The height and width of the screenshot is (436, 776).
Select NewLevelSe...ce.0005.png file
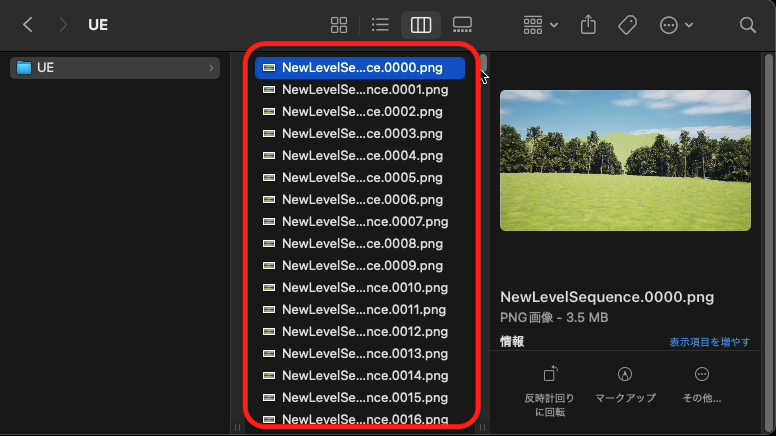coord(360,178)
